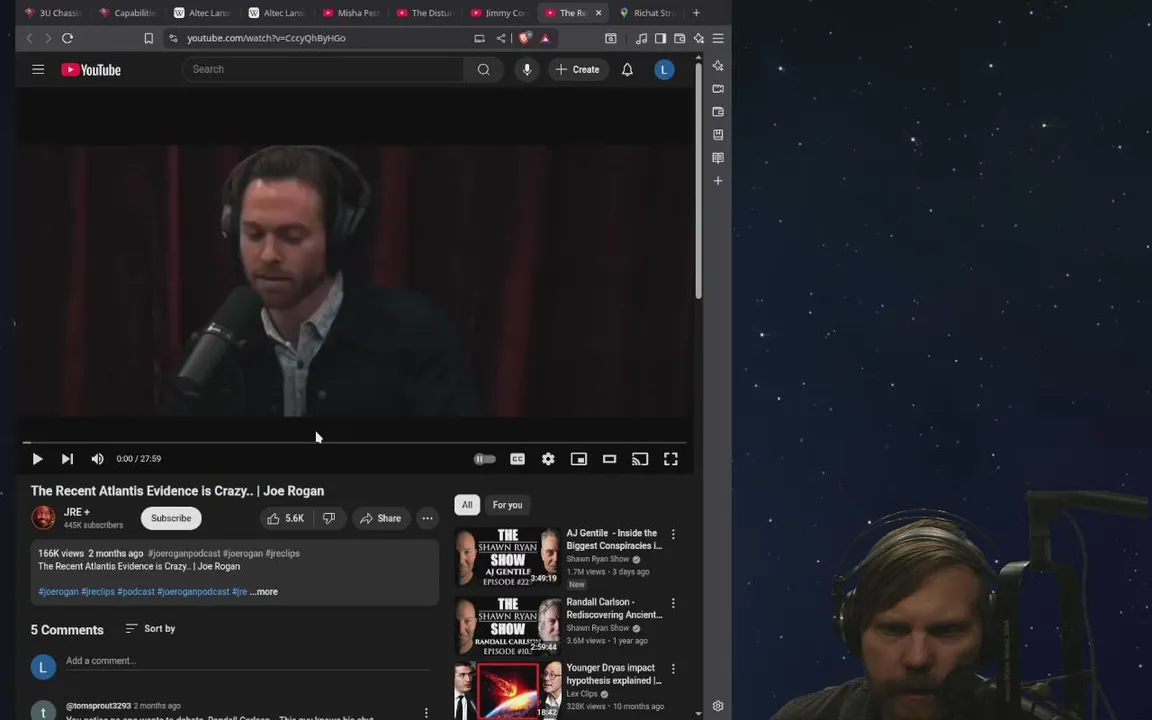Toggle the browser sidebar panel icon

pyautogui.click(x=660, y=38)
